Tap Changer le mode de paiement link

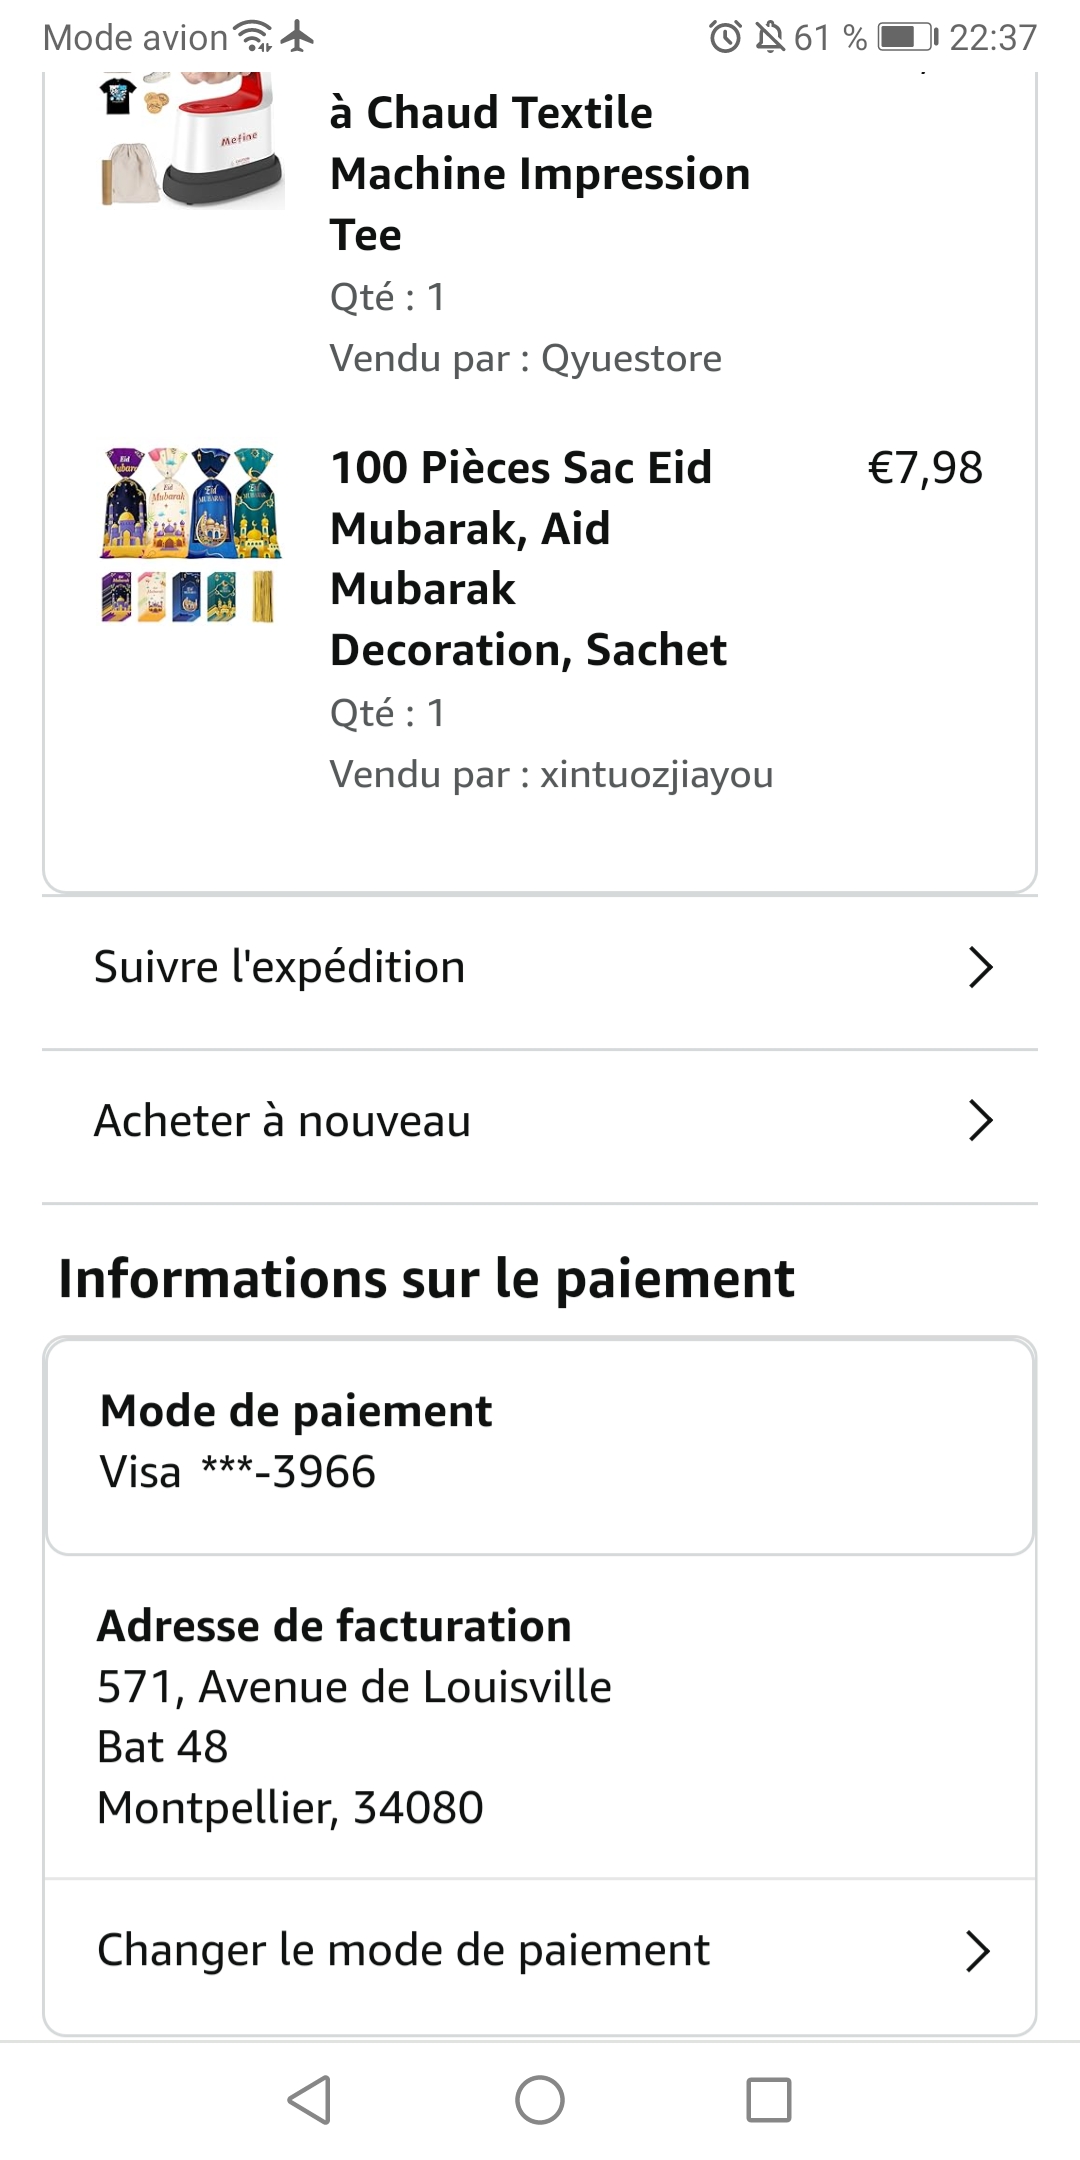[403, 1950]
